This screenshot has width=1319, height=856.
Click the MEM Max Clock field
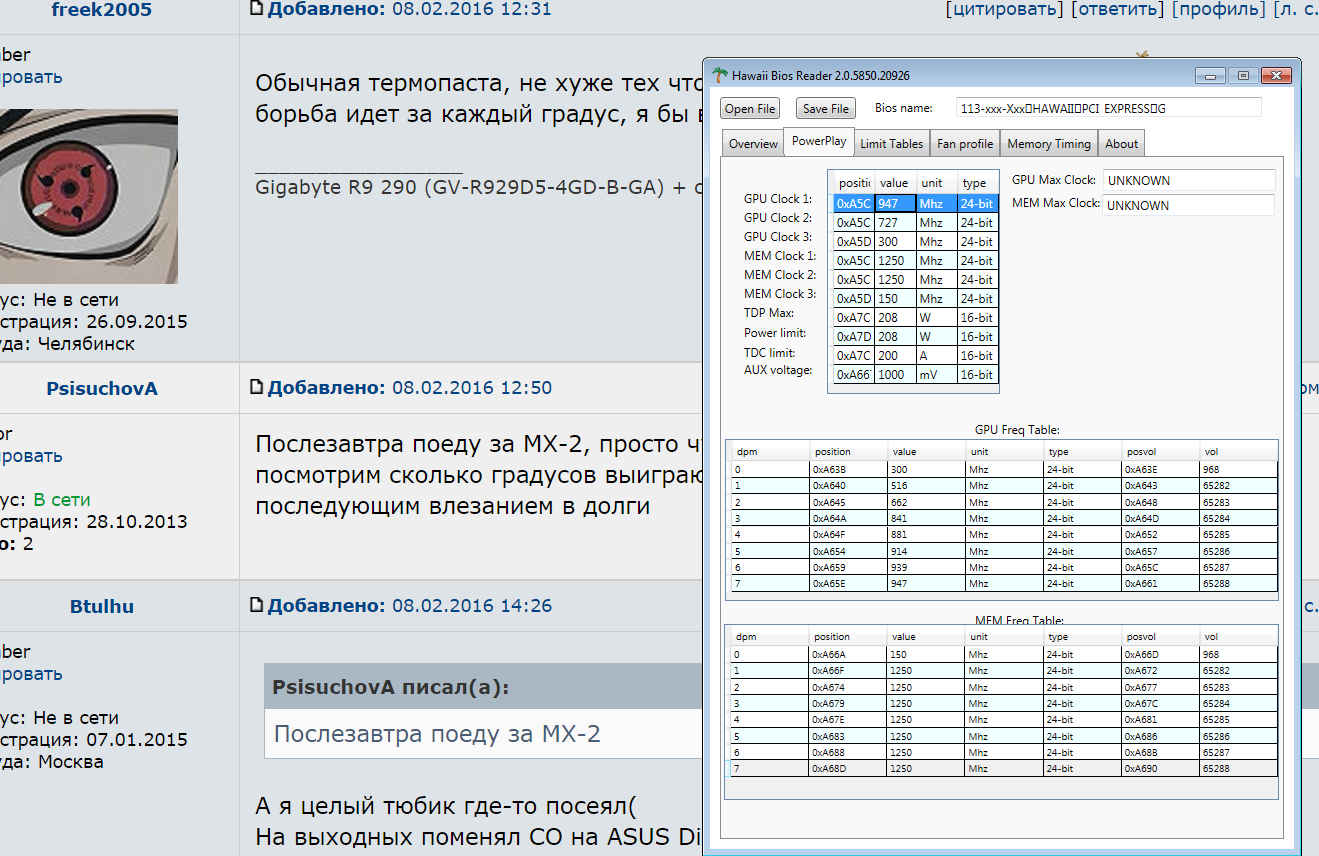click(1188, 205)
